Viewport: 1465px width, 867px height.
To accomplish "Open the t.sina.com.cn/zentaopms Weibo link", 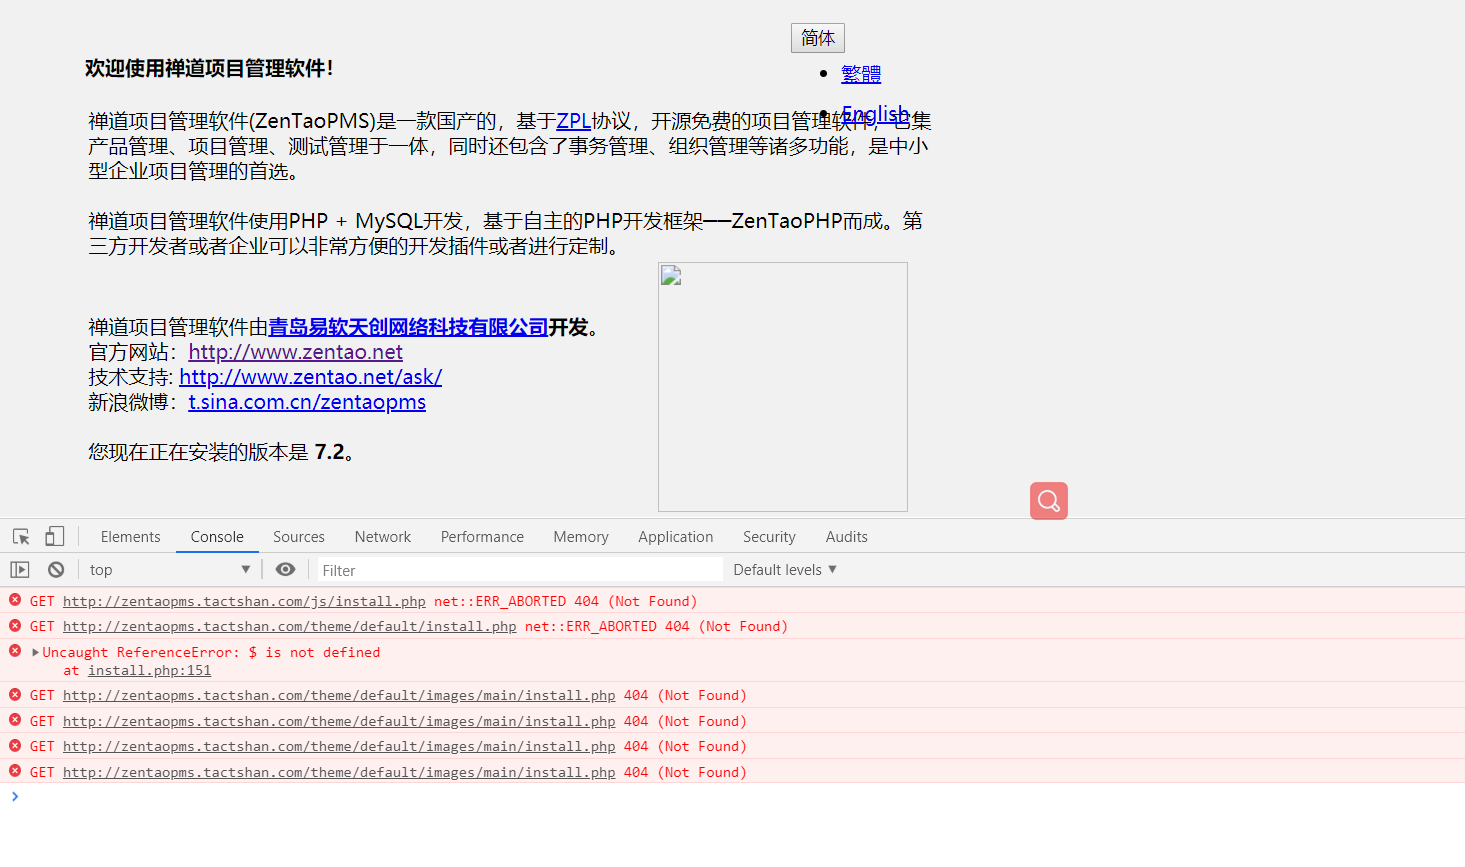I will 307,402.
